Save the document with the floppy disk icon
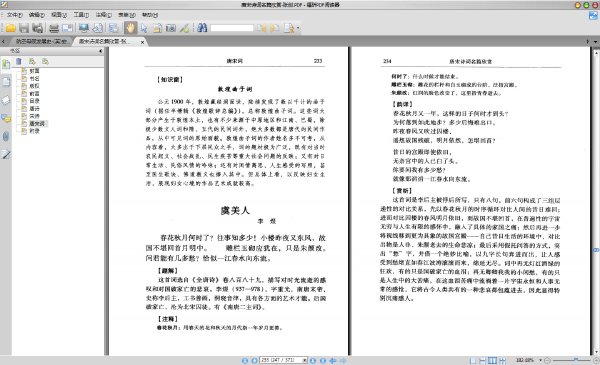Viewport: 600px width, 365px height. tap(24, 28)
